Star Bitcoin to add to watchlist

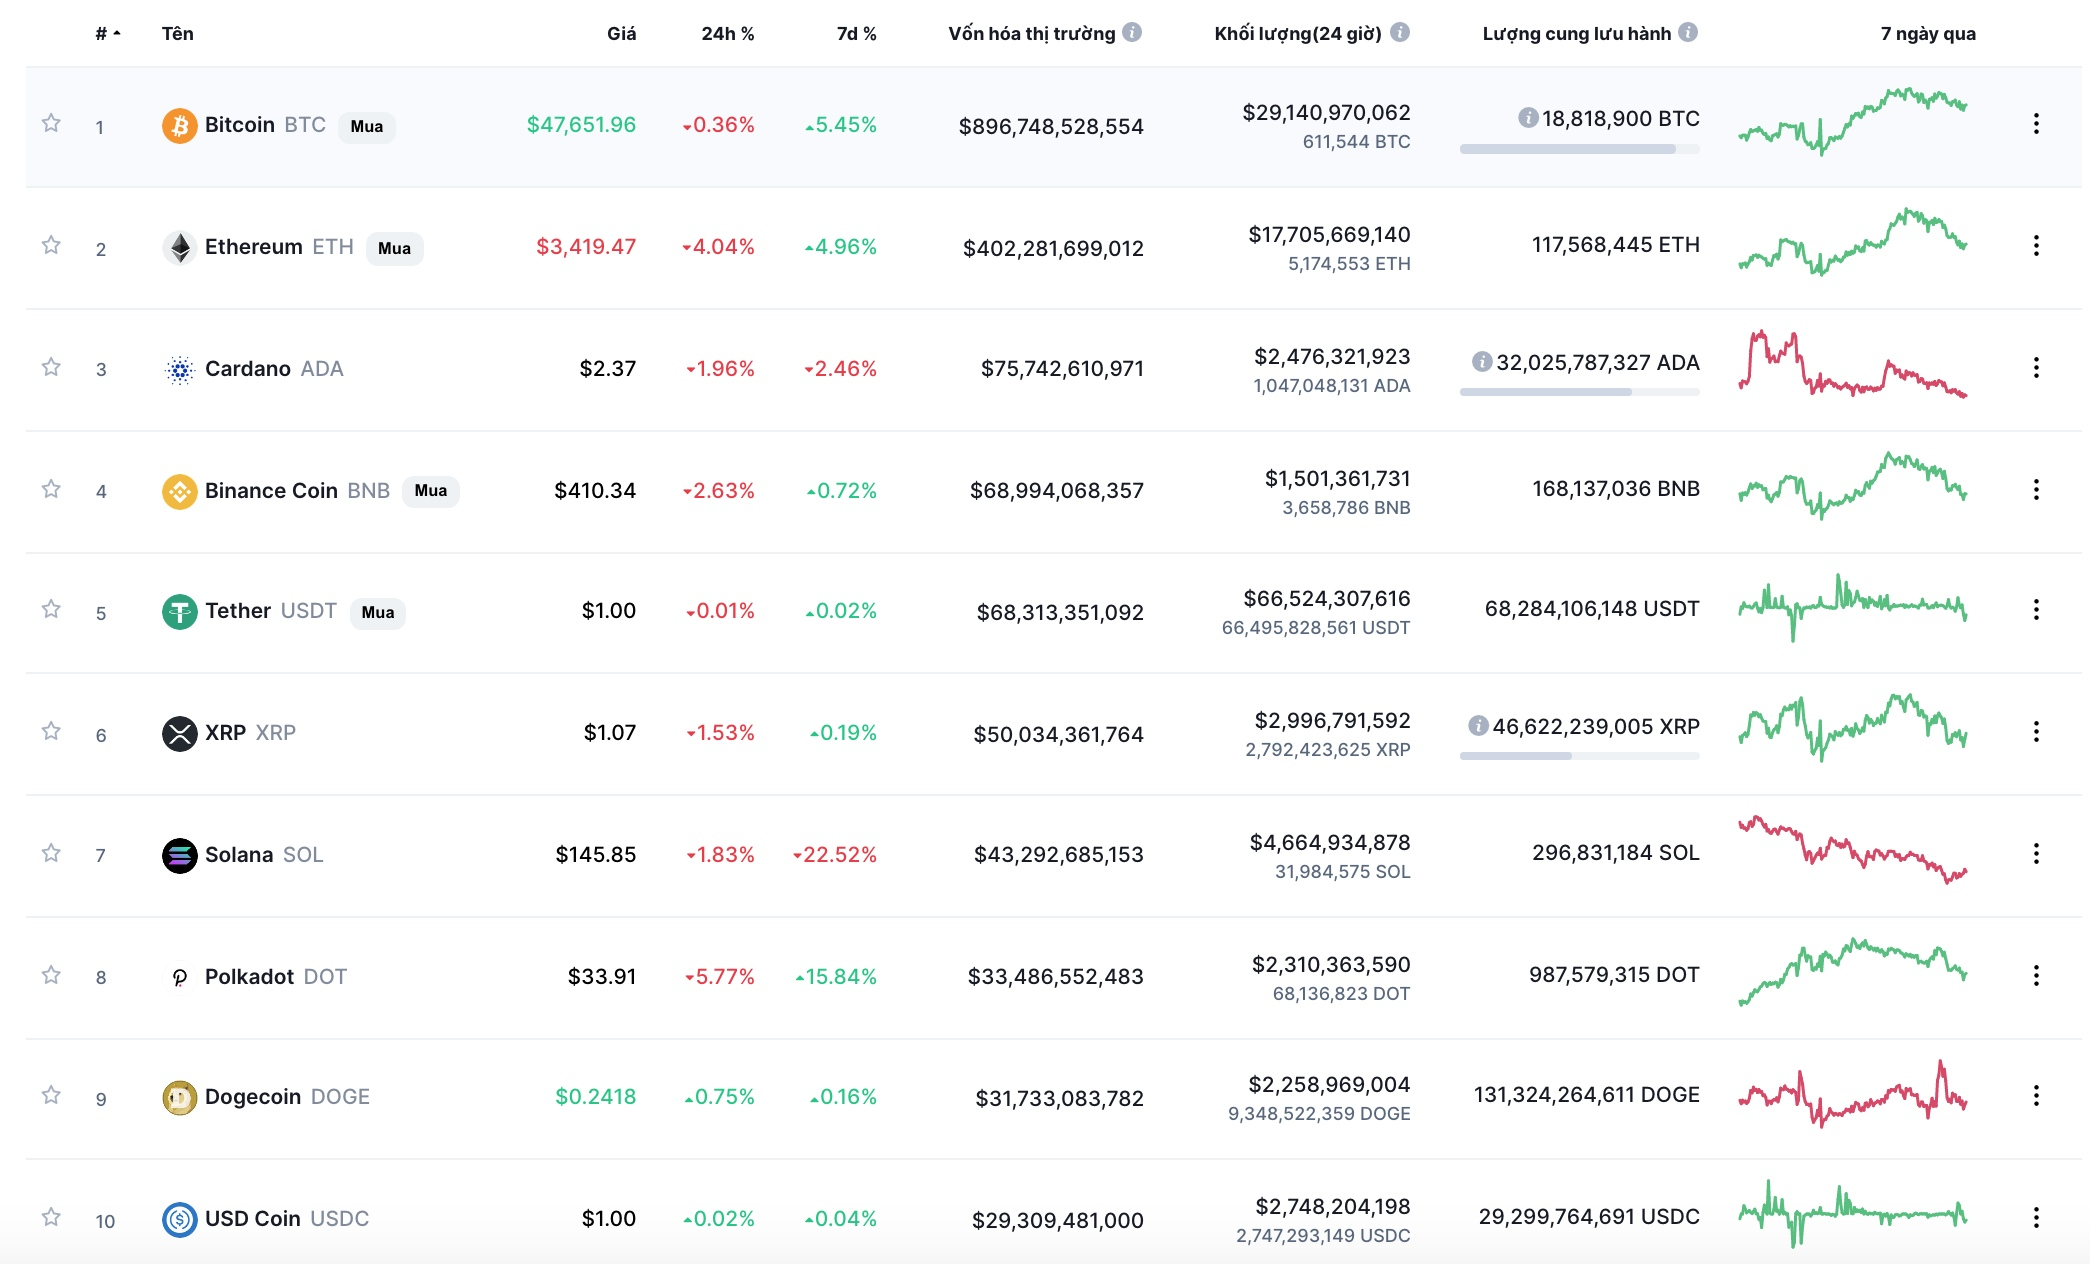pos(51,123)
